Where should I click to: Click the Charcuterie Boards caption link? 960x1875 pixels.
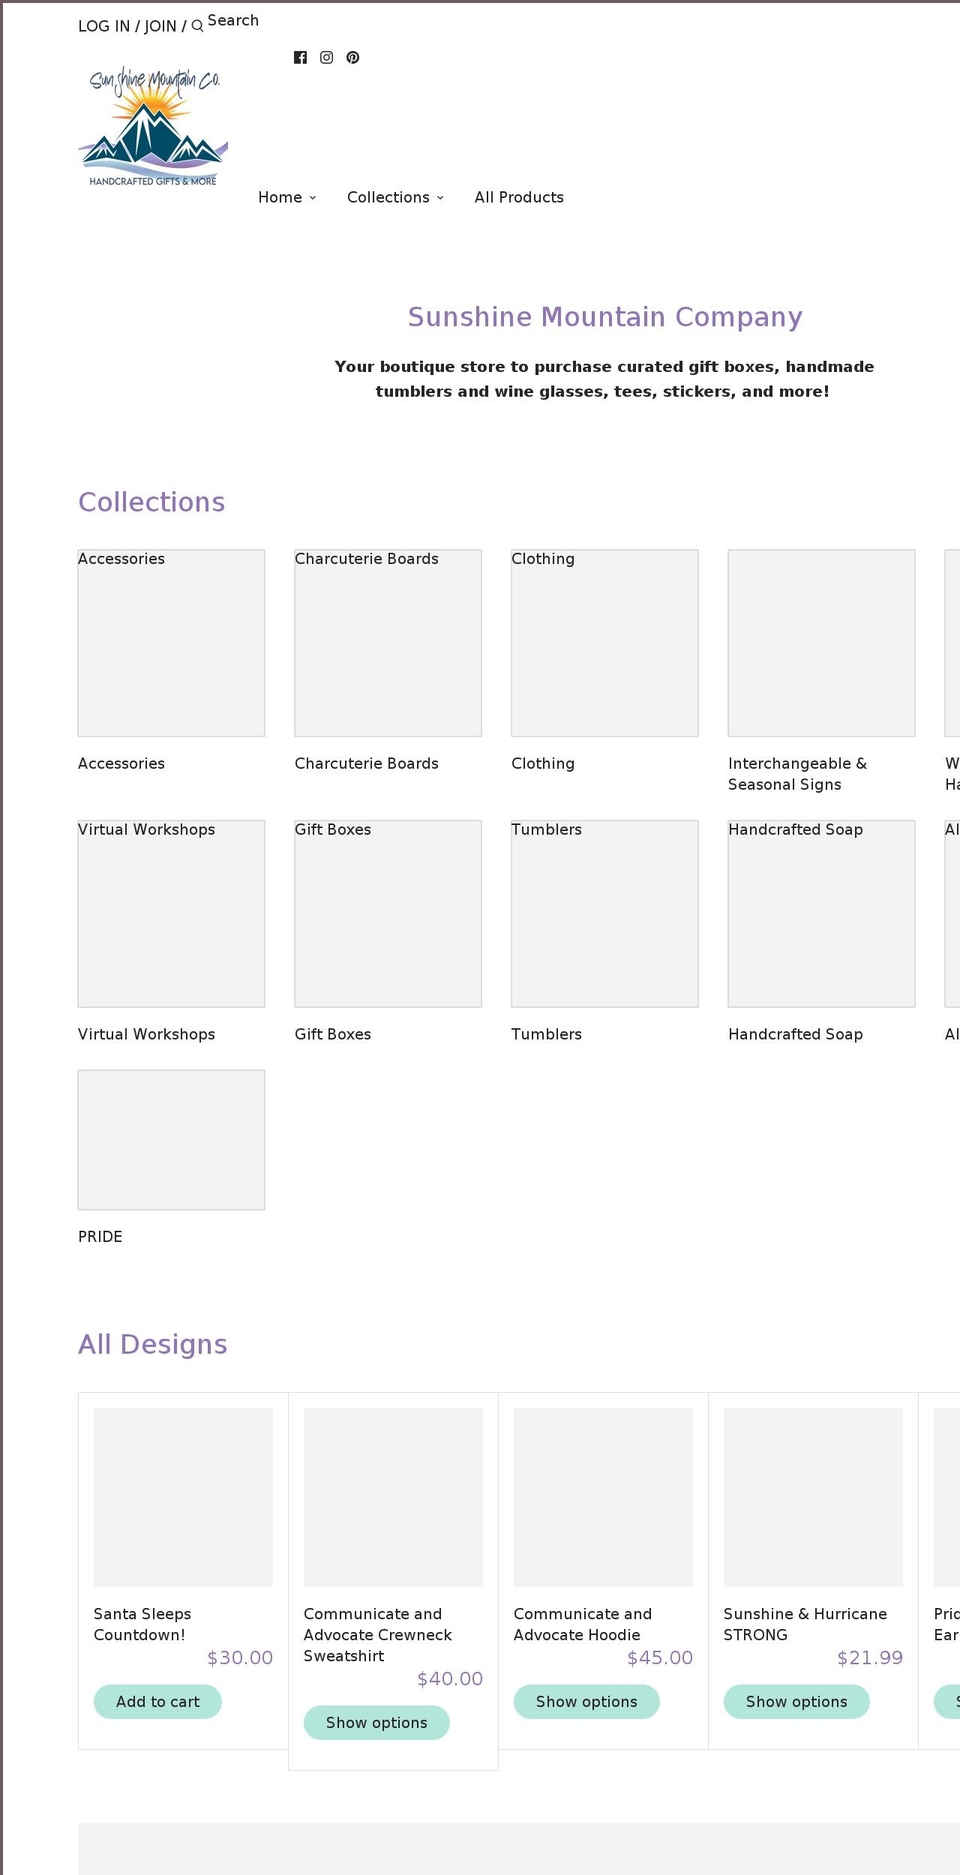366,764
